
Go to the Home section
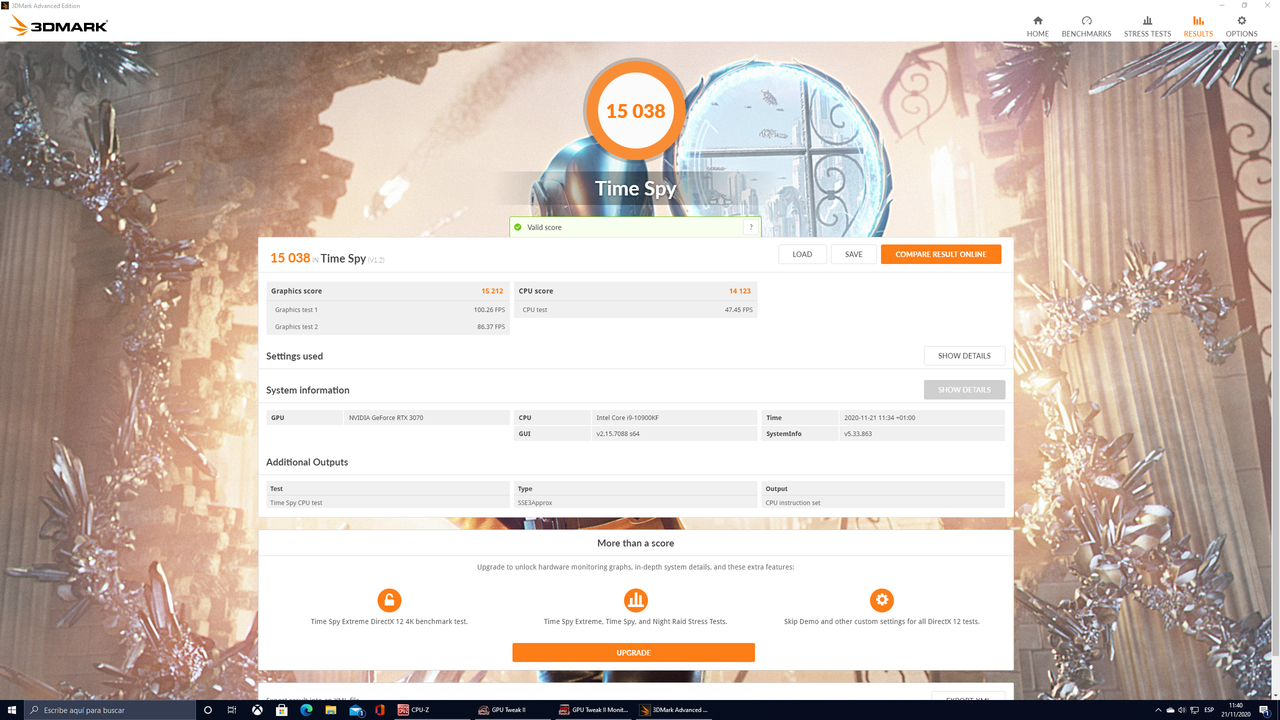[x=1037, y=26]
